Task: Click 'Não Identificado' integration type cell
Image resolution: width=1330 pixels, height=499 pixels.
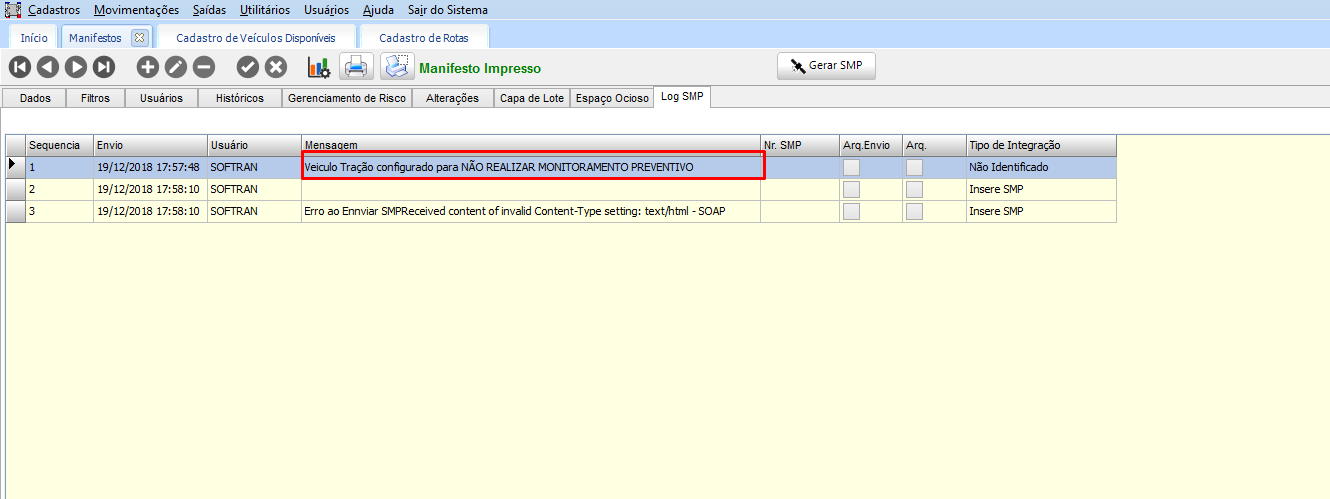Action: pyautogui.click(x=1041, y=167)
